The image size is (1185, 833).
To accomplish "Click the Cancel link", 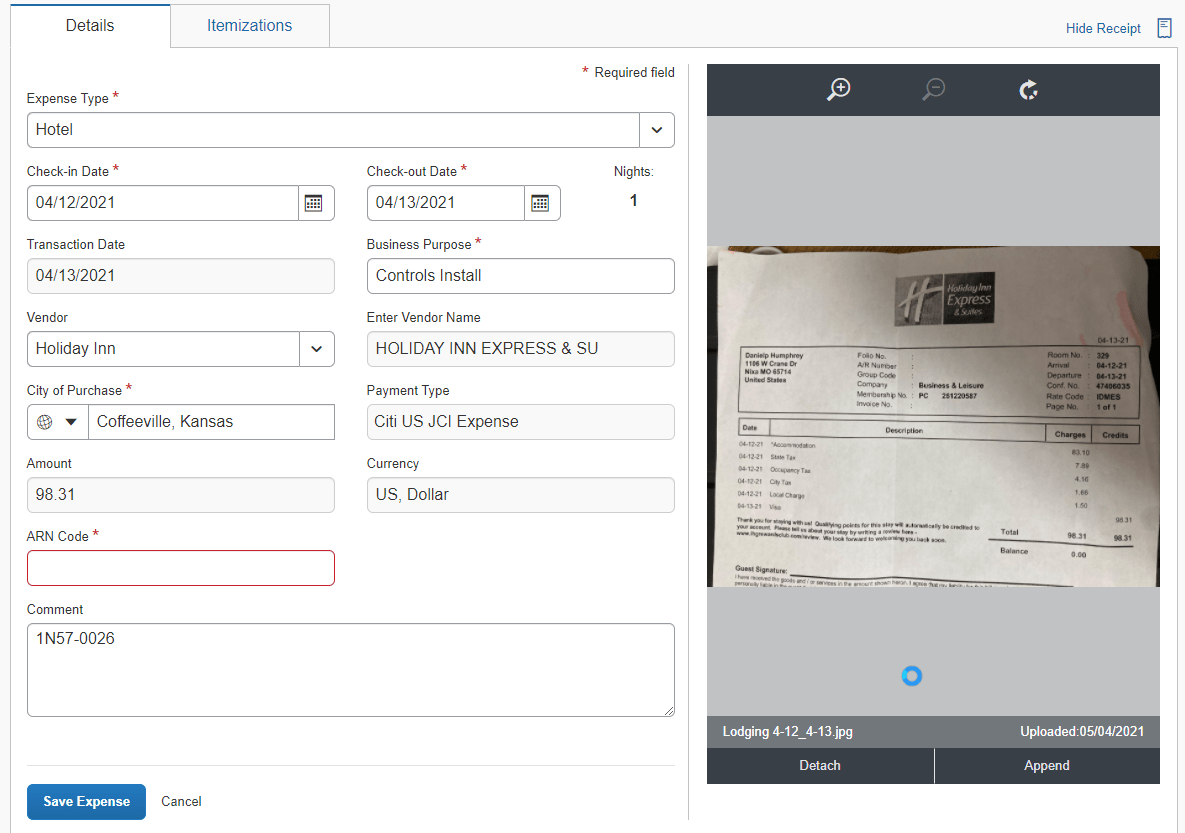I will tap(181, 801).
